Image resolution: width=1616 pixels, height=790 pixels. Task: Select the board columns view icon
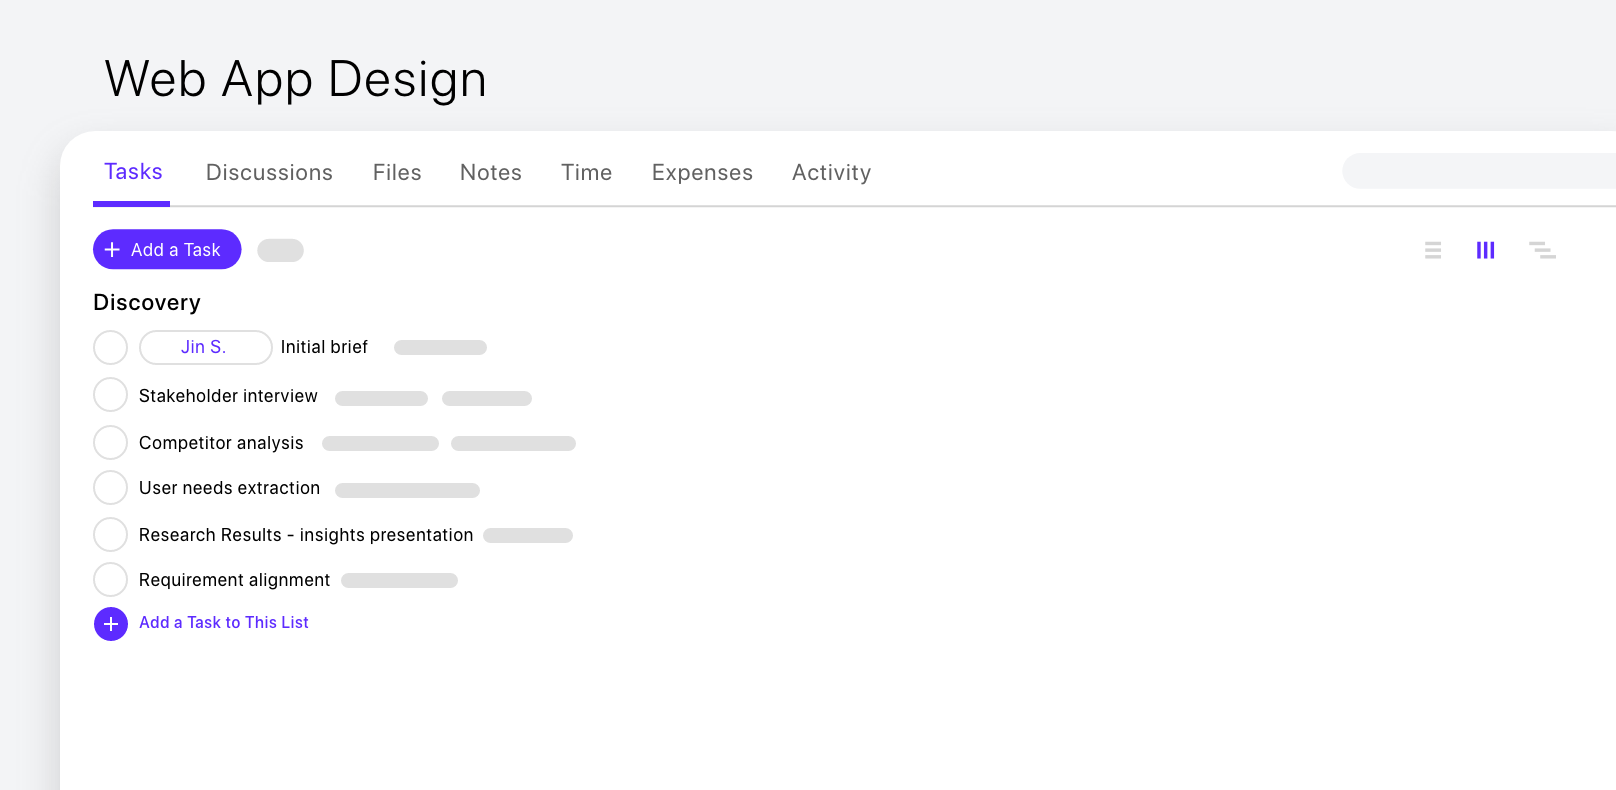[1486, 250]
